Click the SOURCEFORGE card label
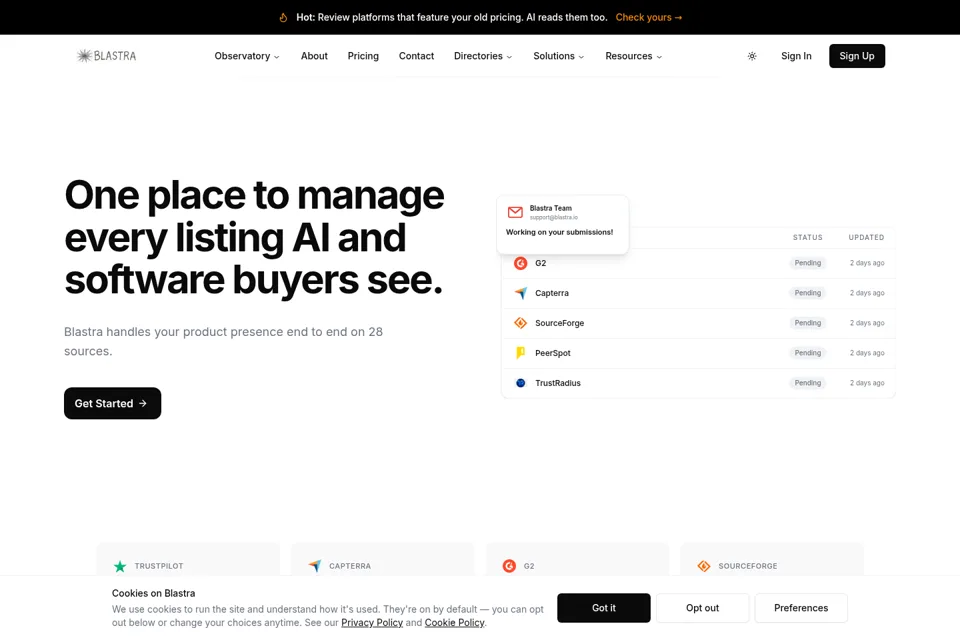 pyautogui.click(x=748, y=566)
